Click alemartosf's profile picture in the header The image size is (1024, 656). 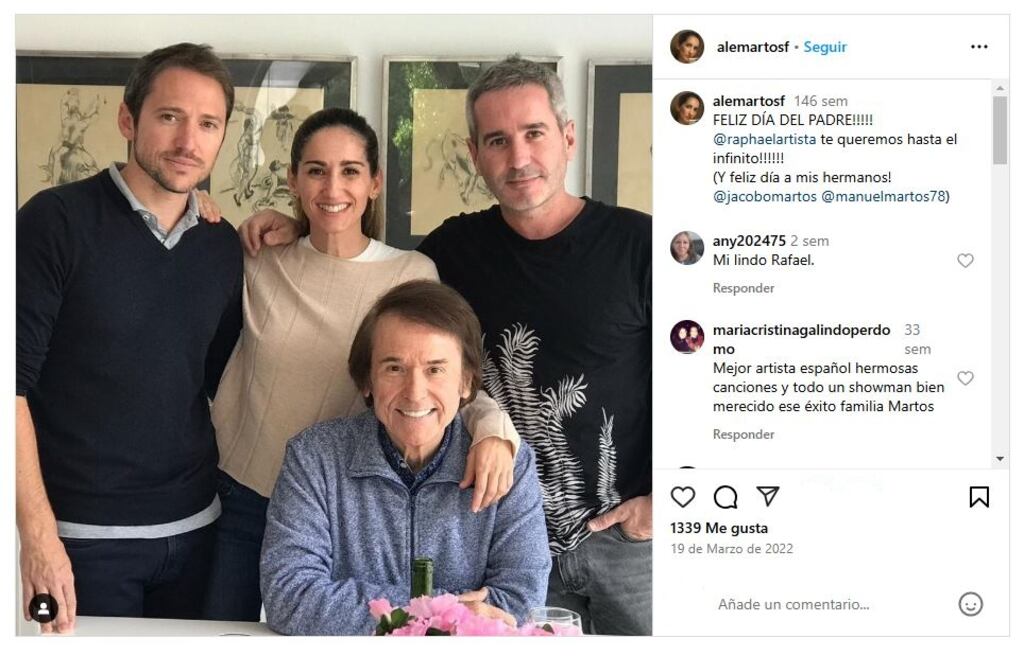687,46
